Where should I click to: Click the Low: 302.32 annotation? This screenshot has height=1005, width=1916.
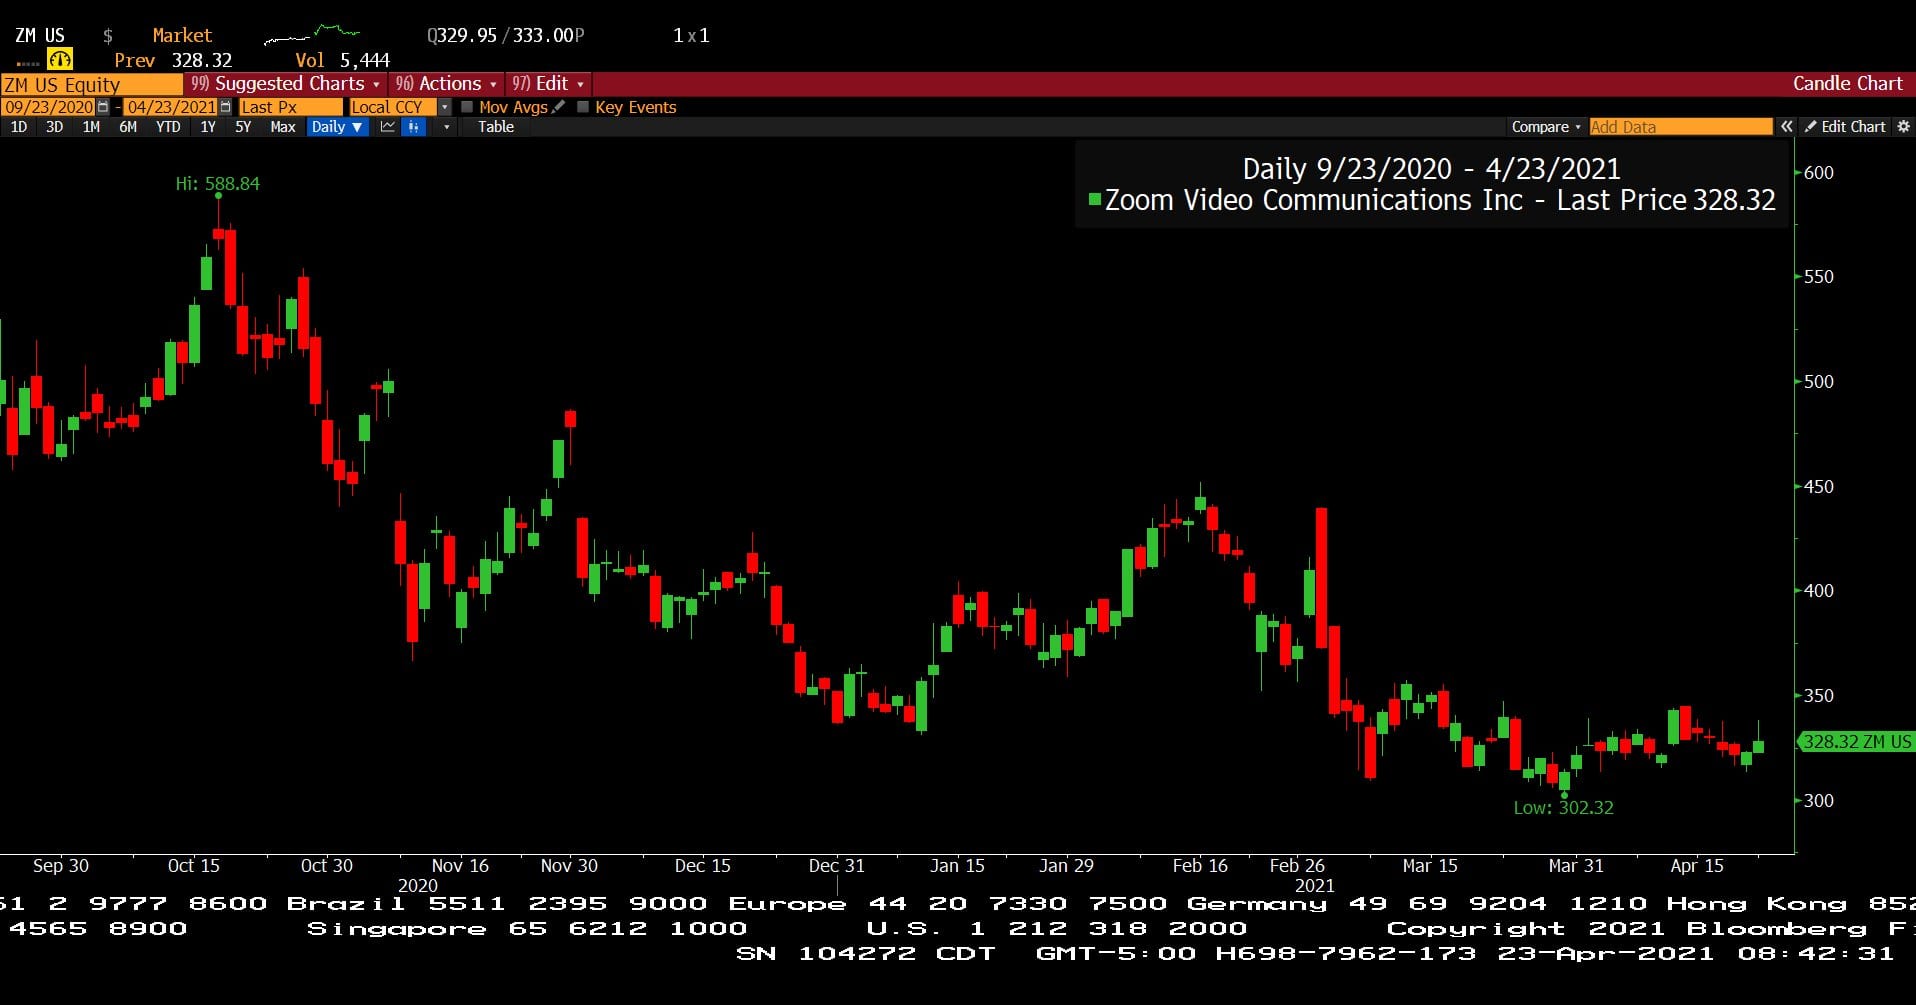pos(1563,808)
